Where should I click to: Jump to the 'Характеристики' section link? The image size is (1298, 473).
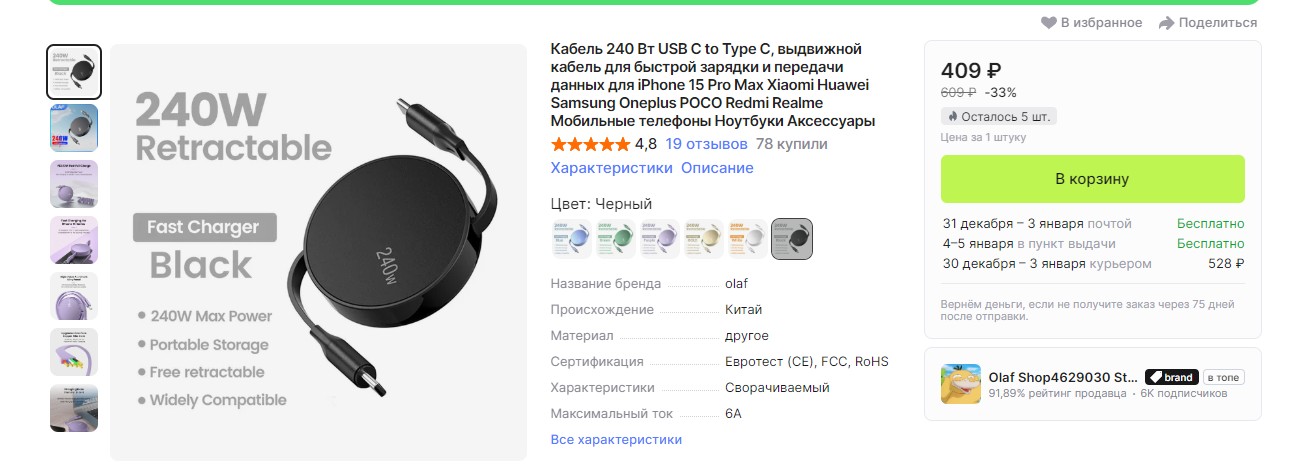coord(612,168)
